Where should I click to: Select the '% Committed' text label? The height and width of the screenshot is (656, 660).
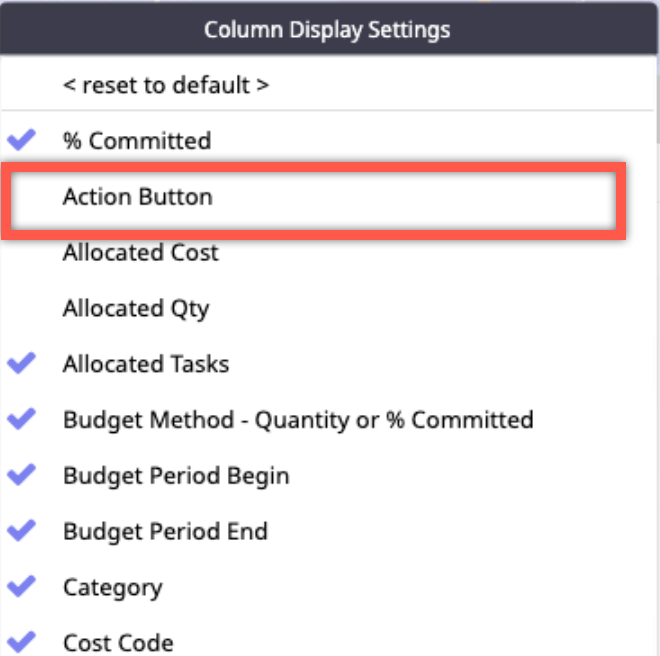tap(137, 141)
